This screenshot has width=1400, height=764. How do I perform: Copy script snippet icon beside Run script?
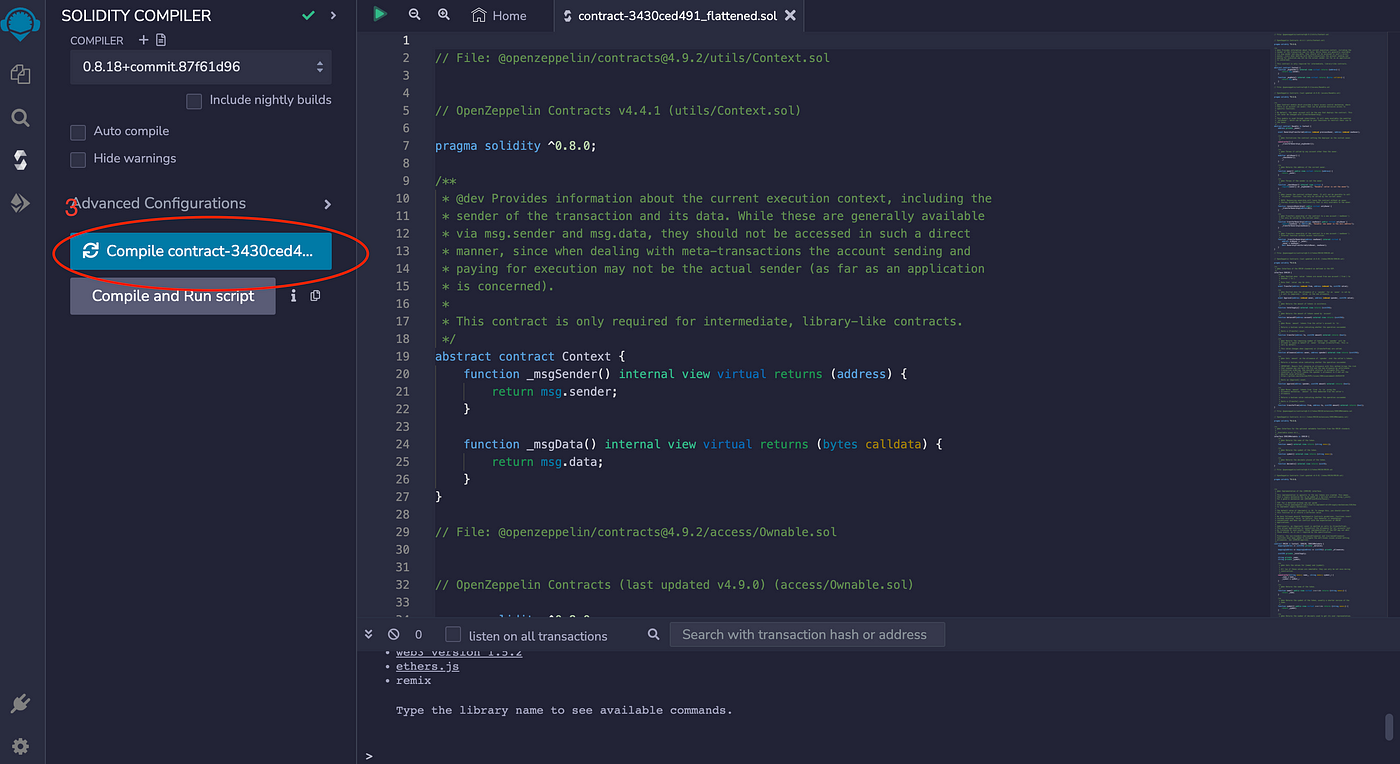tap(315, 296)
